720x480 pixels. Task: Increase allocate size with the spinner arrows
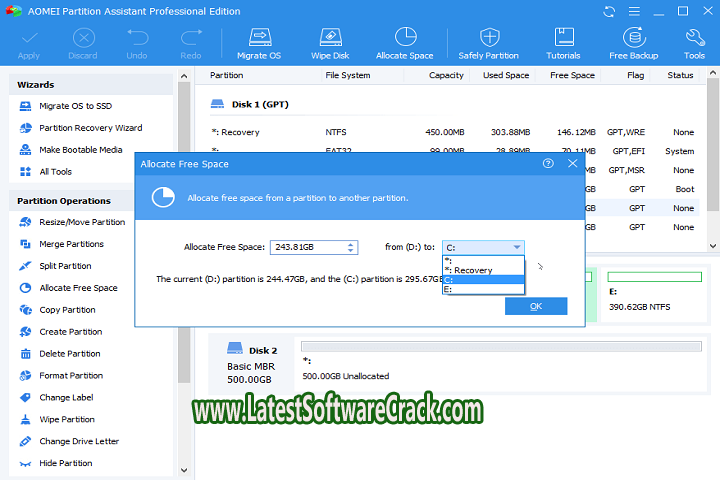point(351,244)
